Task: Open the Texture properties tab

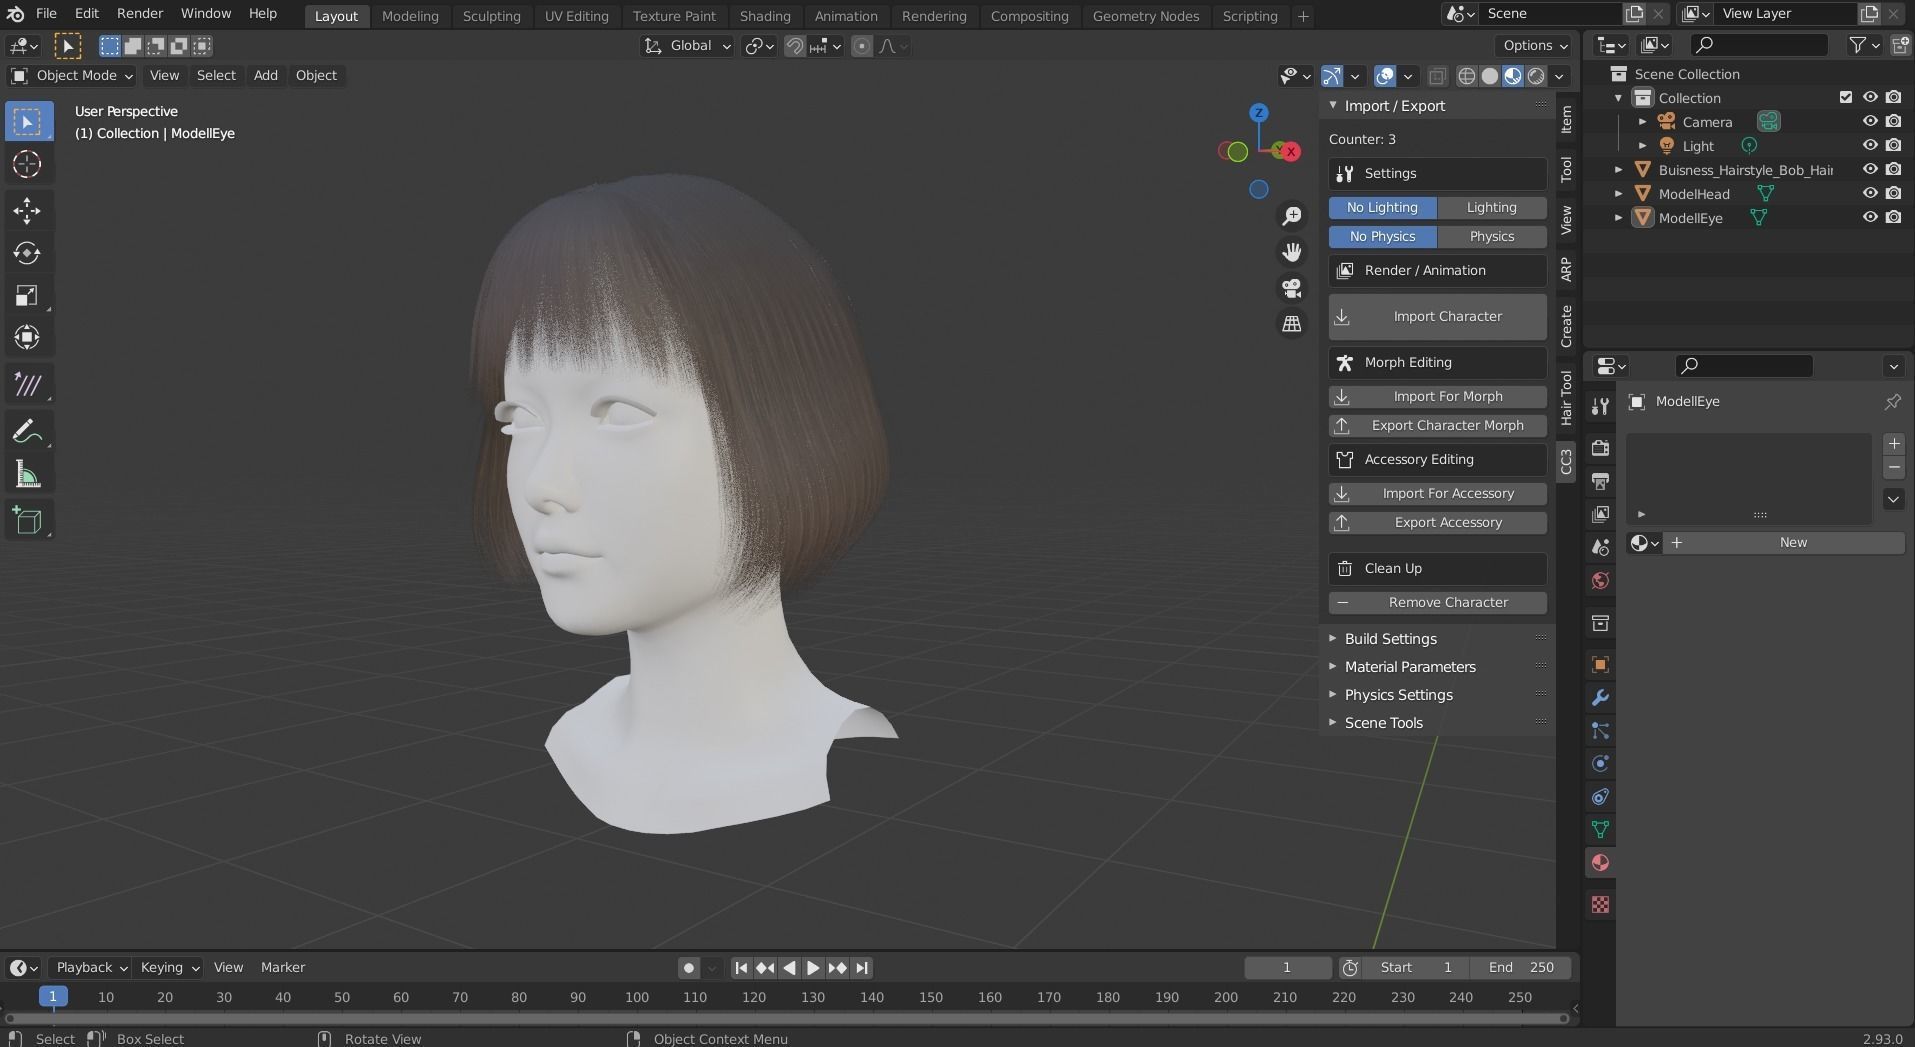Action: [x=1600, y=905]
